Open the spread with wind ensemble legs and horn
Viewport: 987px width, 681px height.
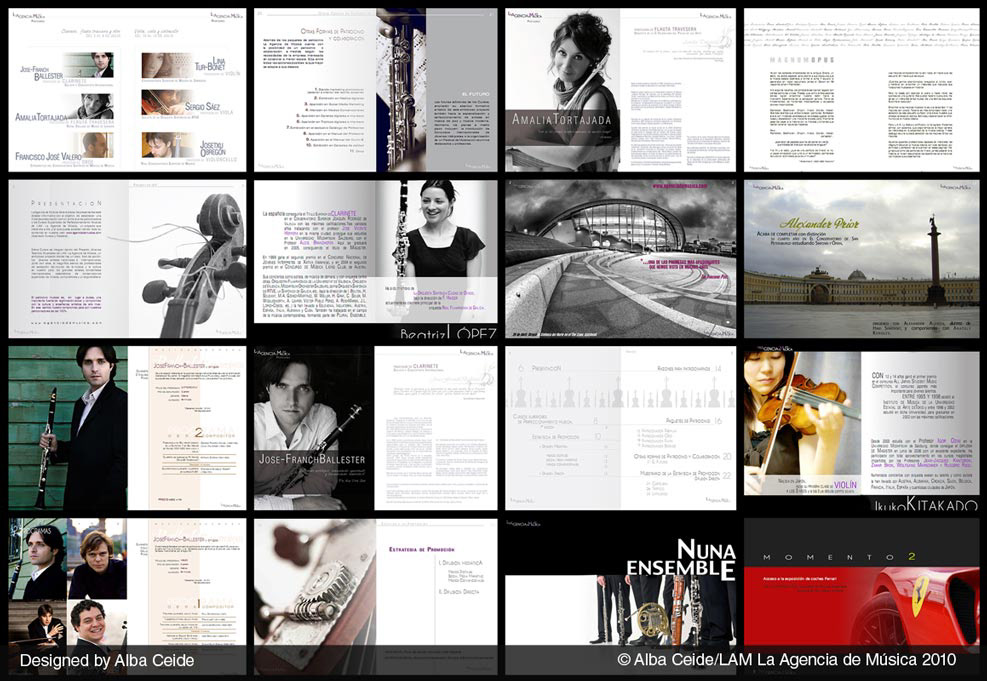620,596
